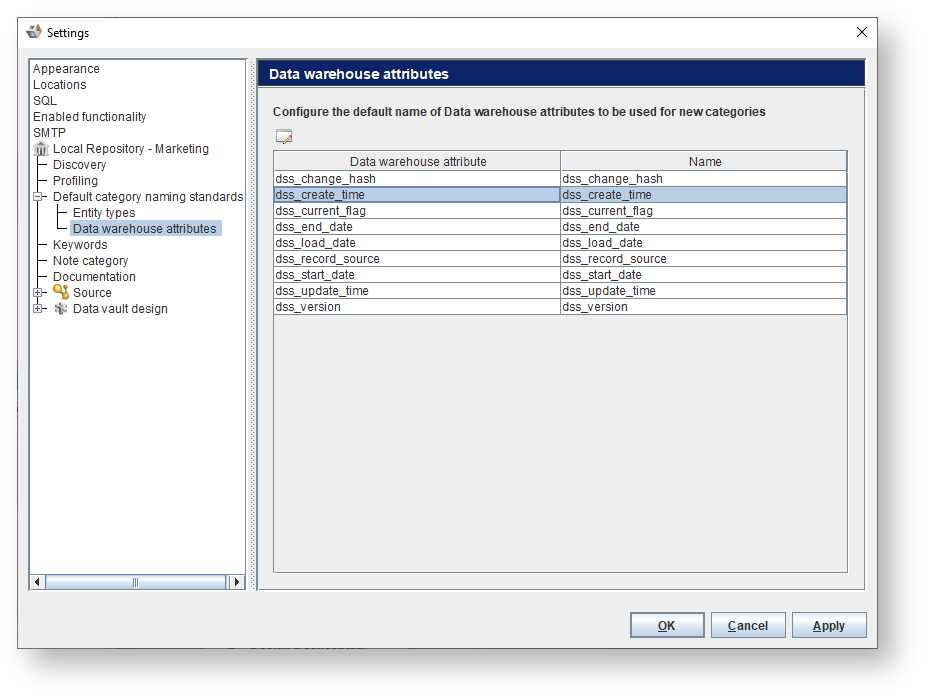Image resolution: width=926 pixels, height=697 pixels.
Task: Click the Apply button
Action: click(x=829, y=625)
